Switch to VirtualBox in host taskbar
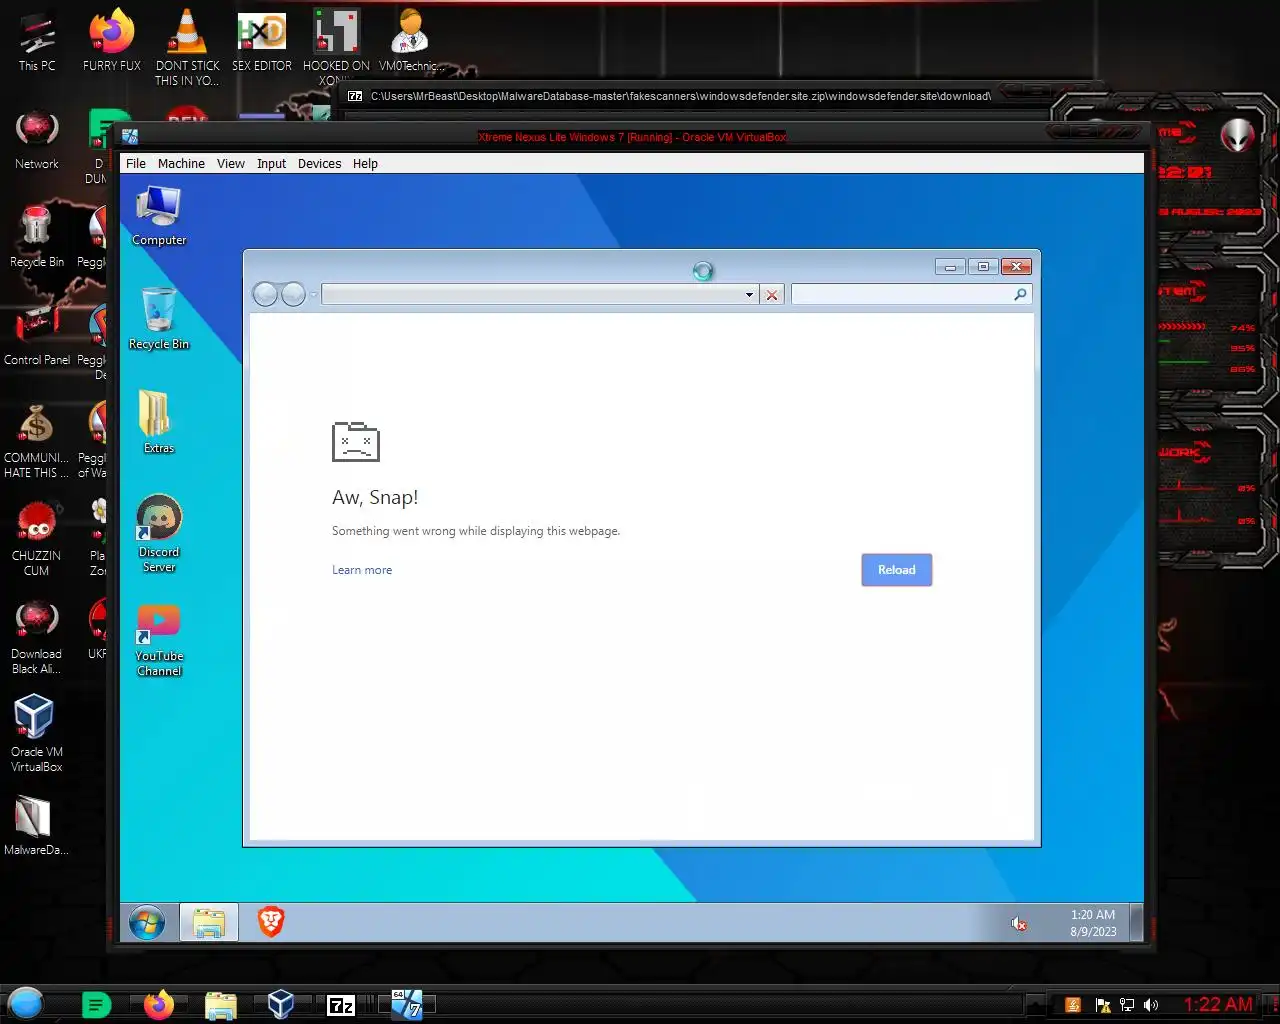The width and height of the screenshot is (1280, 1024). tap(281, 1005)
